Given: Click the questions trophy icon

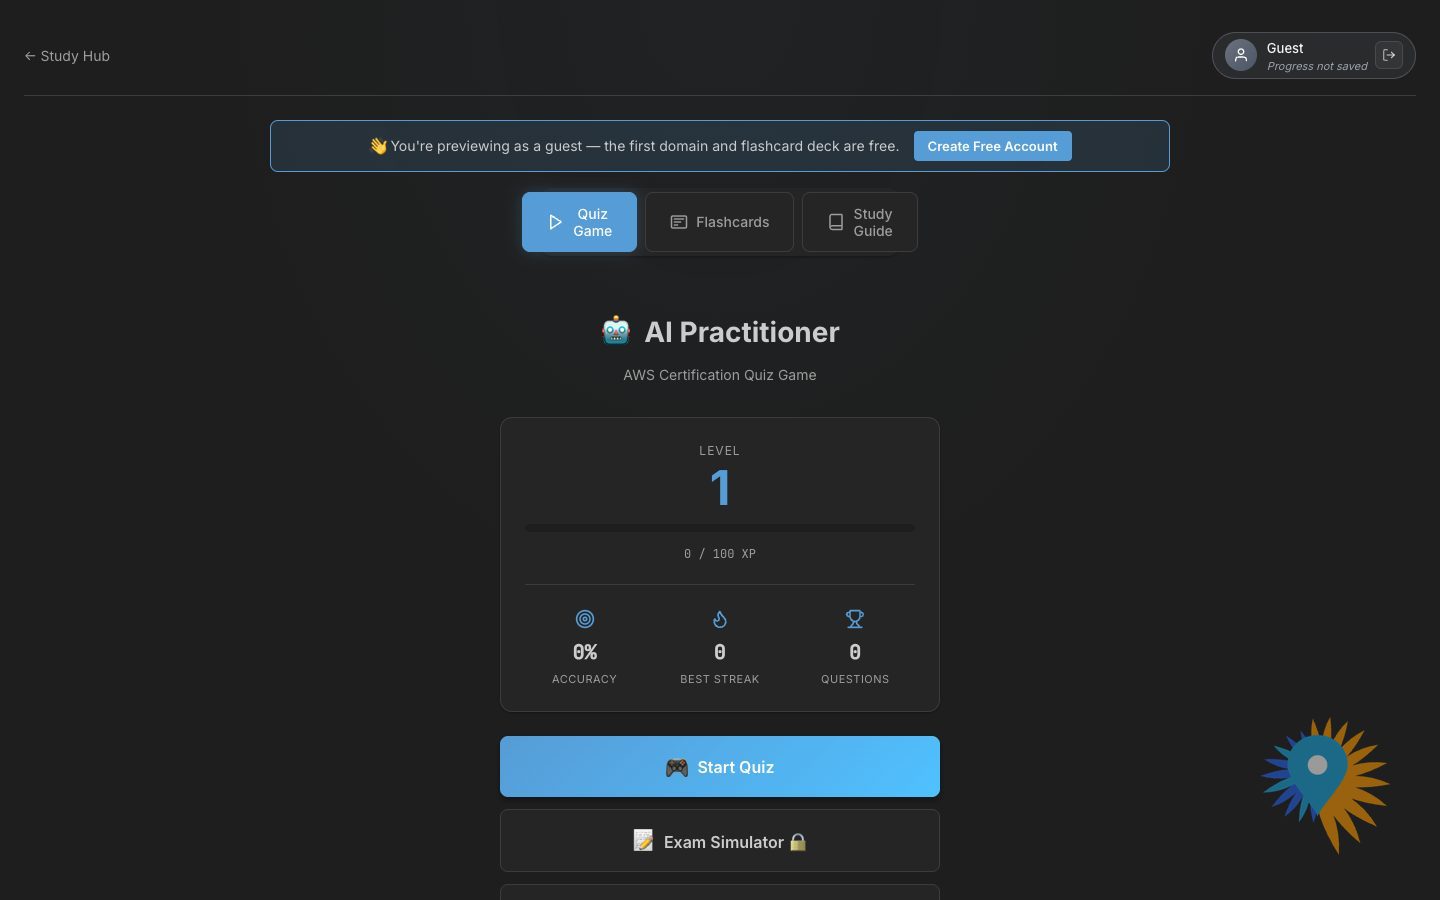Looking at the screenshot, I should coord(855,619).
